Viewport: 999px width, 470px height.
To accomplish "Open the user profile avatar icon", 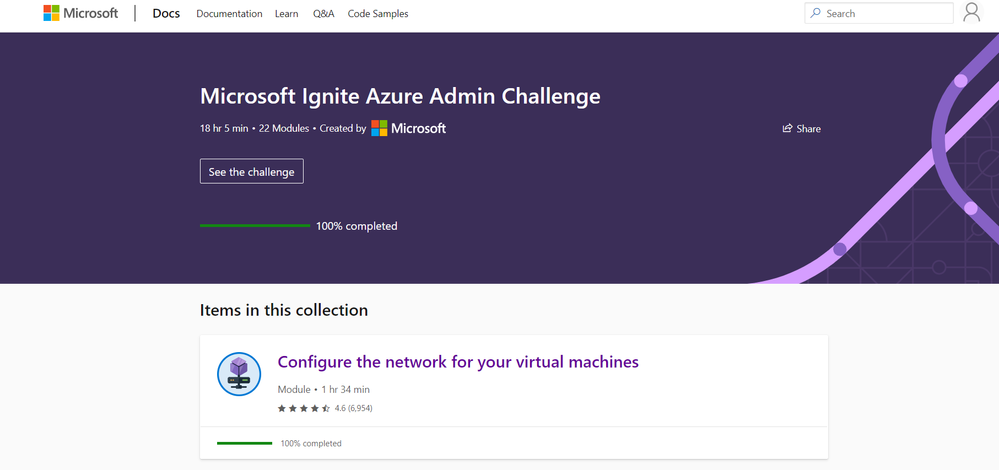I will tap(972, 13).
